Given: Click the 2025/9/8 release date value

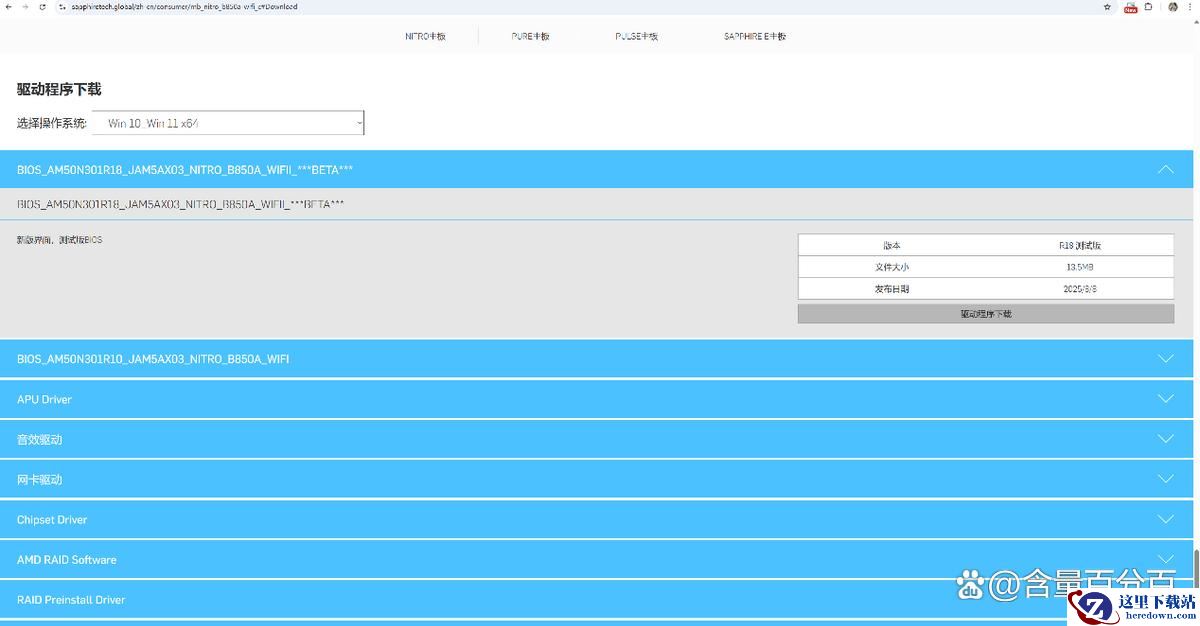Looking at the screenshot, I should click(x=1080, y=289).
